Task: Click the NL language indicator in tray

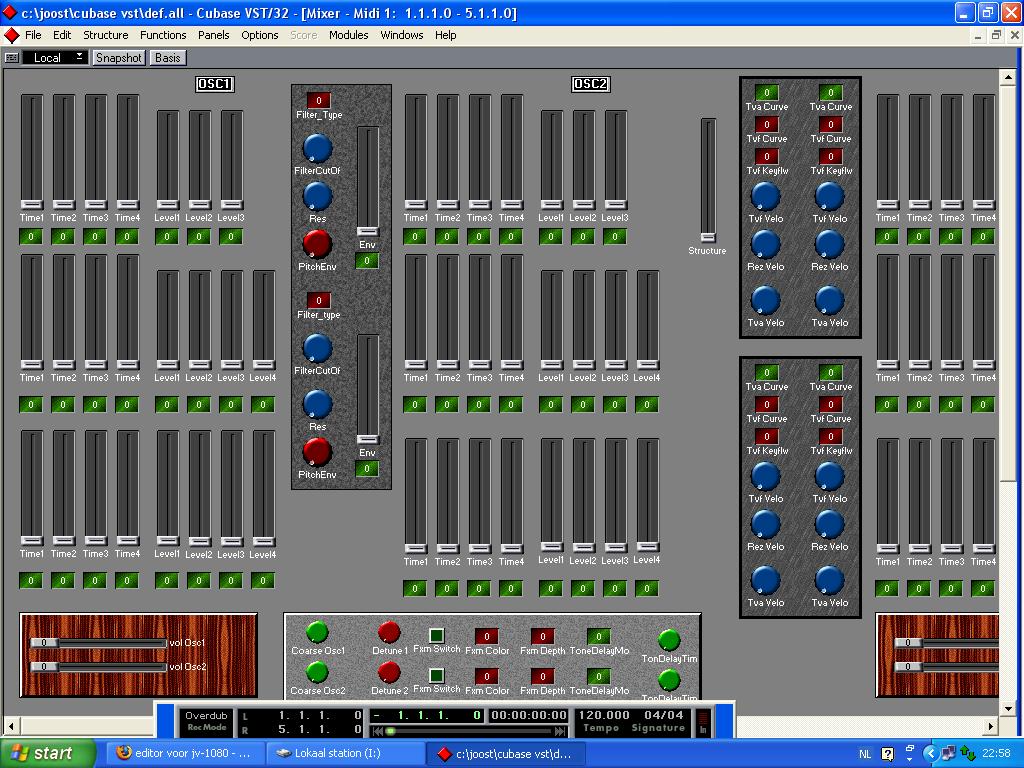Action: pos(865,754)
